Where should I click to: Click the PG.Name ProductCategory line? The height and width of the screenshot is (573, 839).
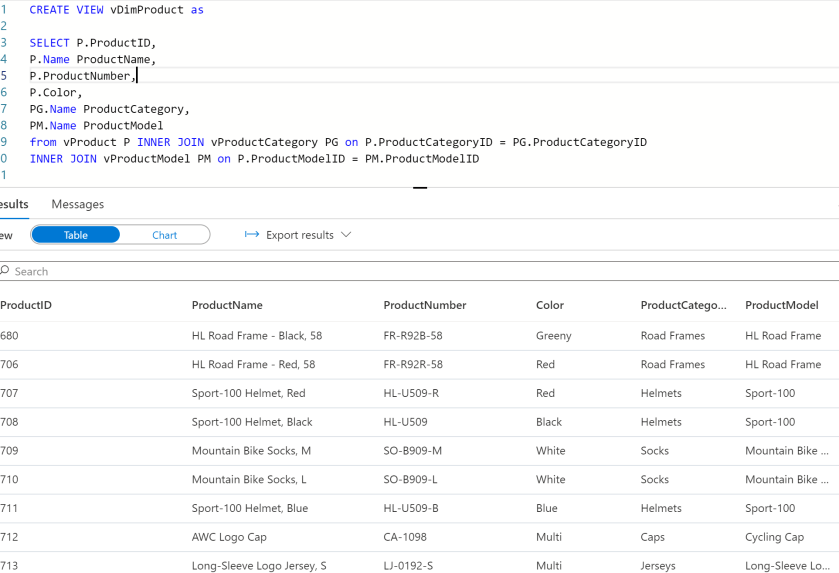point(109,109)
